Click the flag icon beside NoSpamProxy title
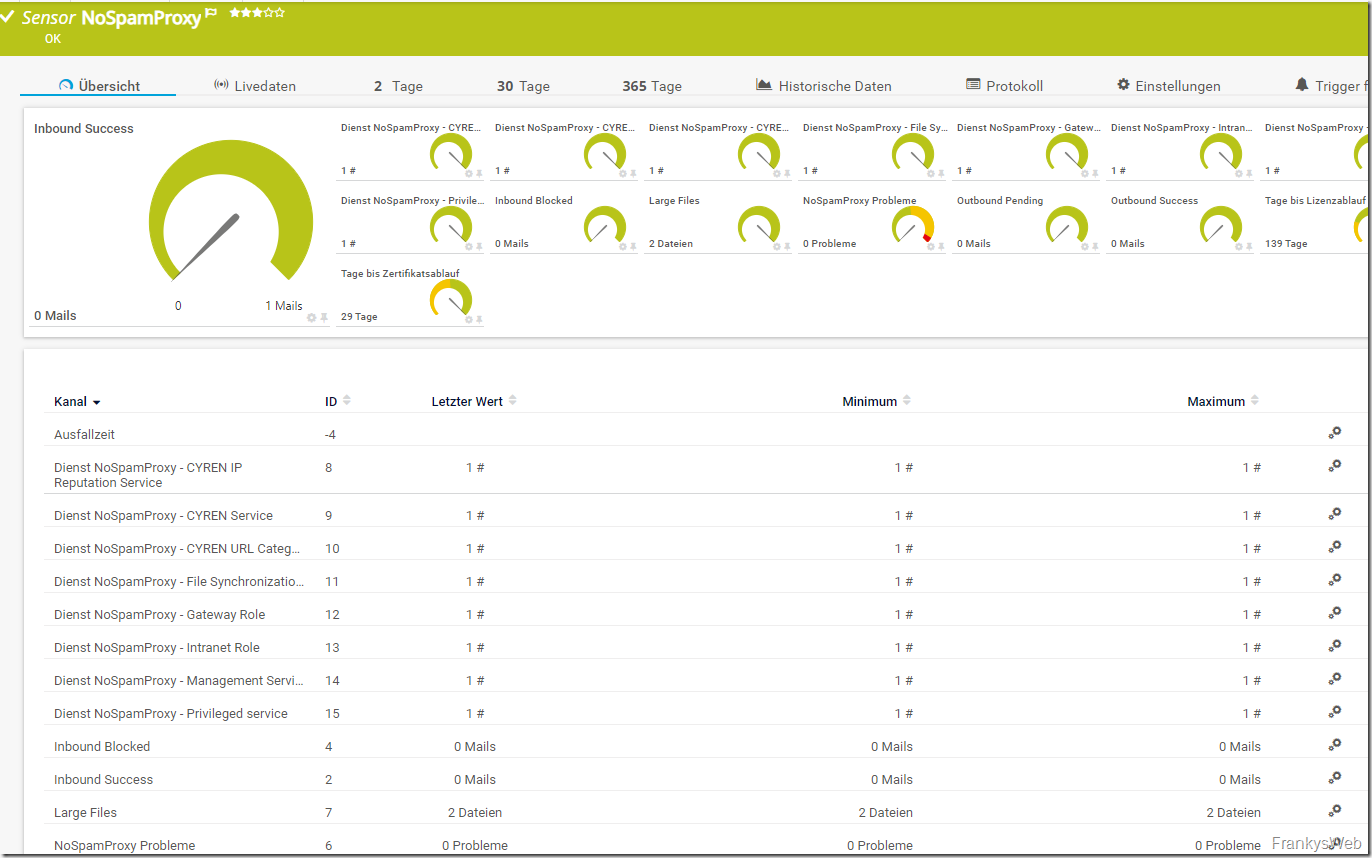Screen dimensions: 1372x858 [x=211, y=14]
